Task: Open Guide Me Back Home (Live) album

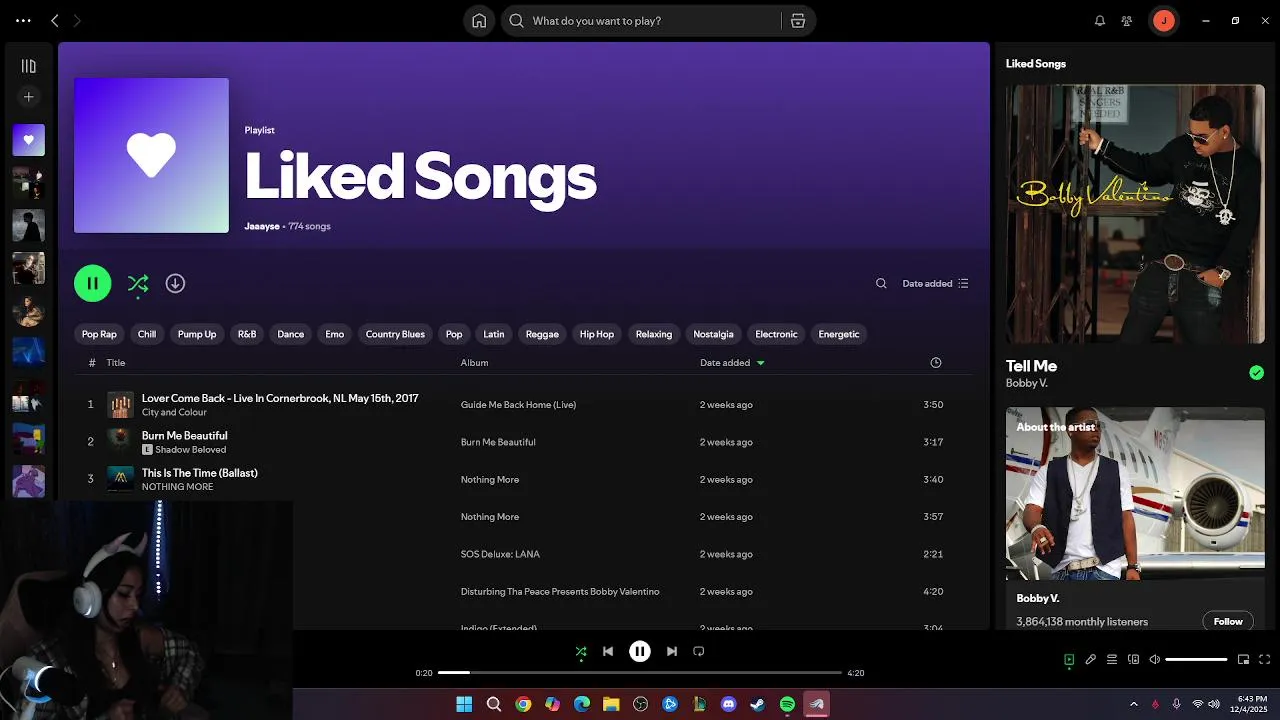Action: 518,405
